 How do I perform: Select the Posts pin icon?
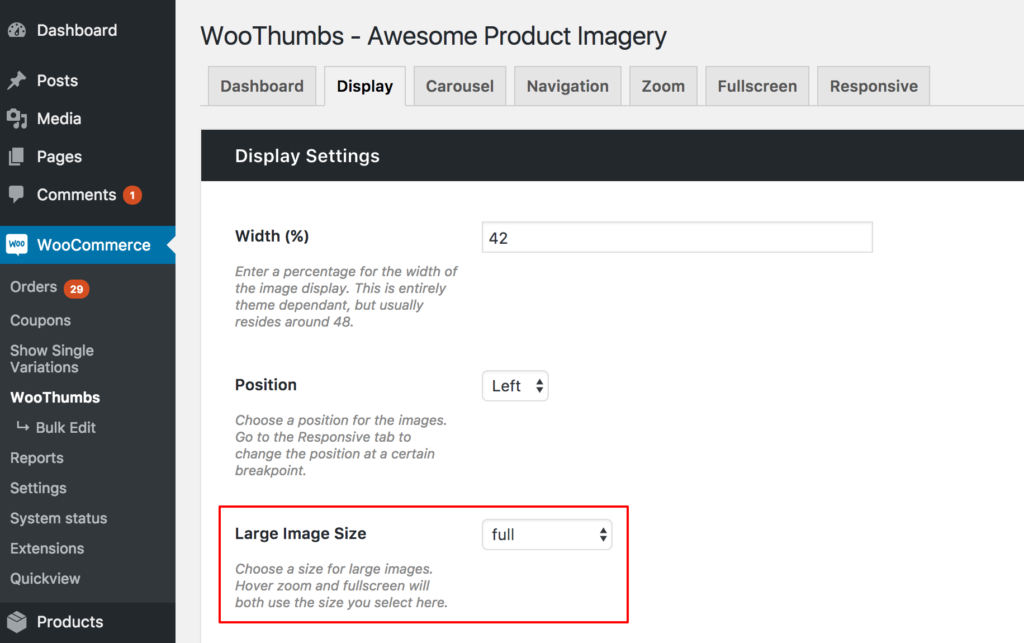point(18,80)
